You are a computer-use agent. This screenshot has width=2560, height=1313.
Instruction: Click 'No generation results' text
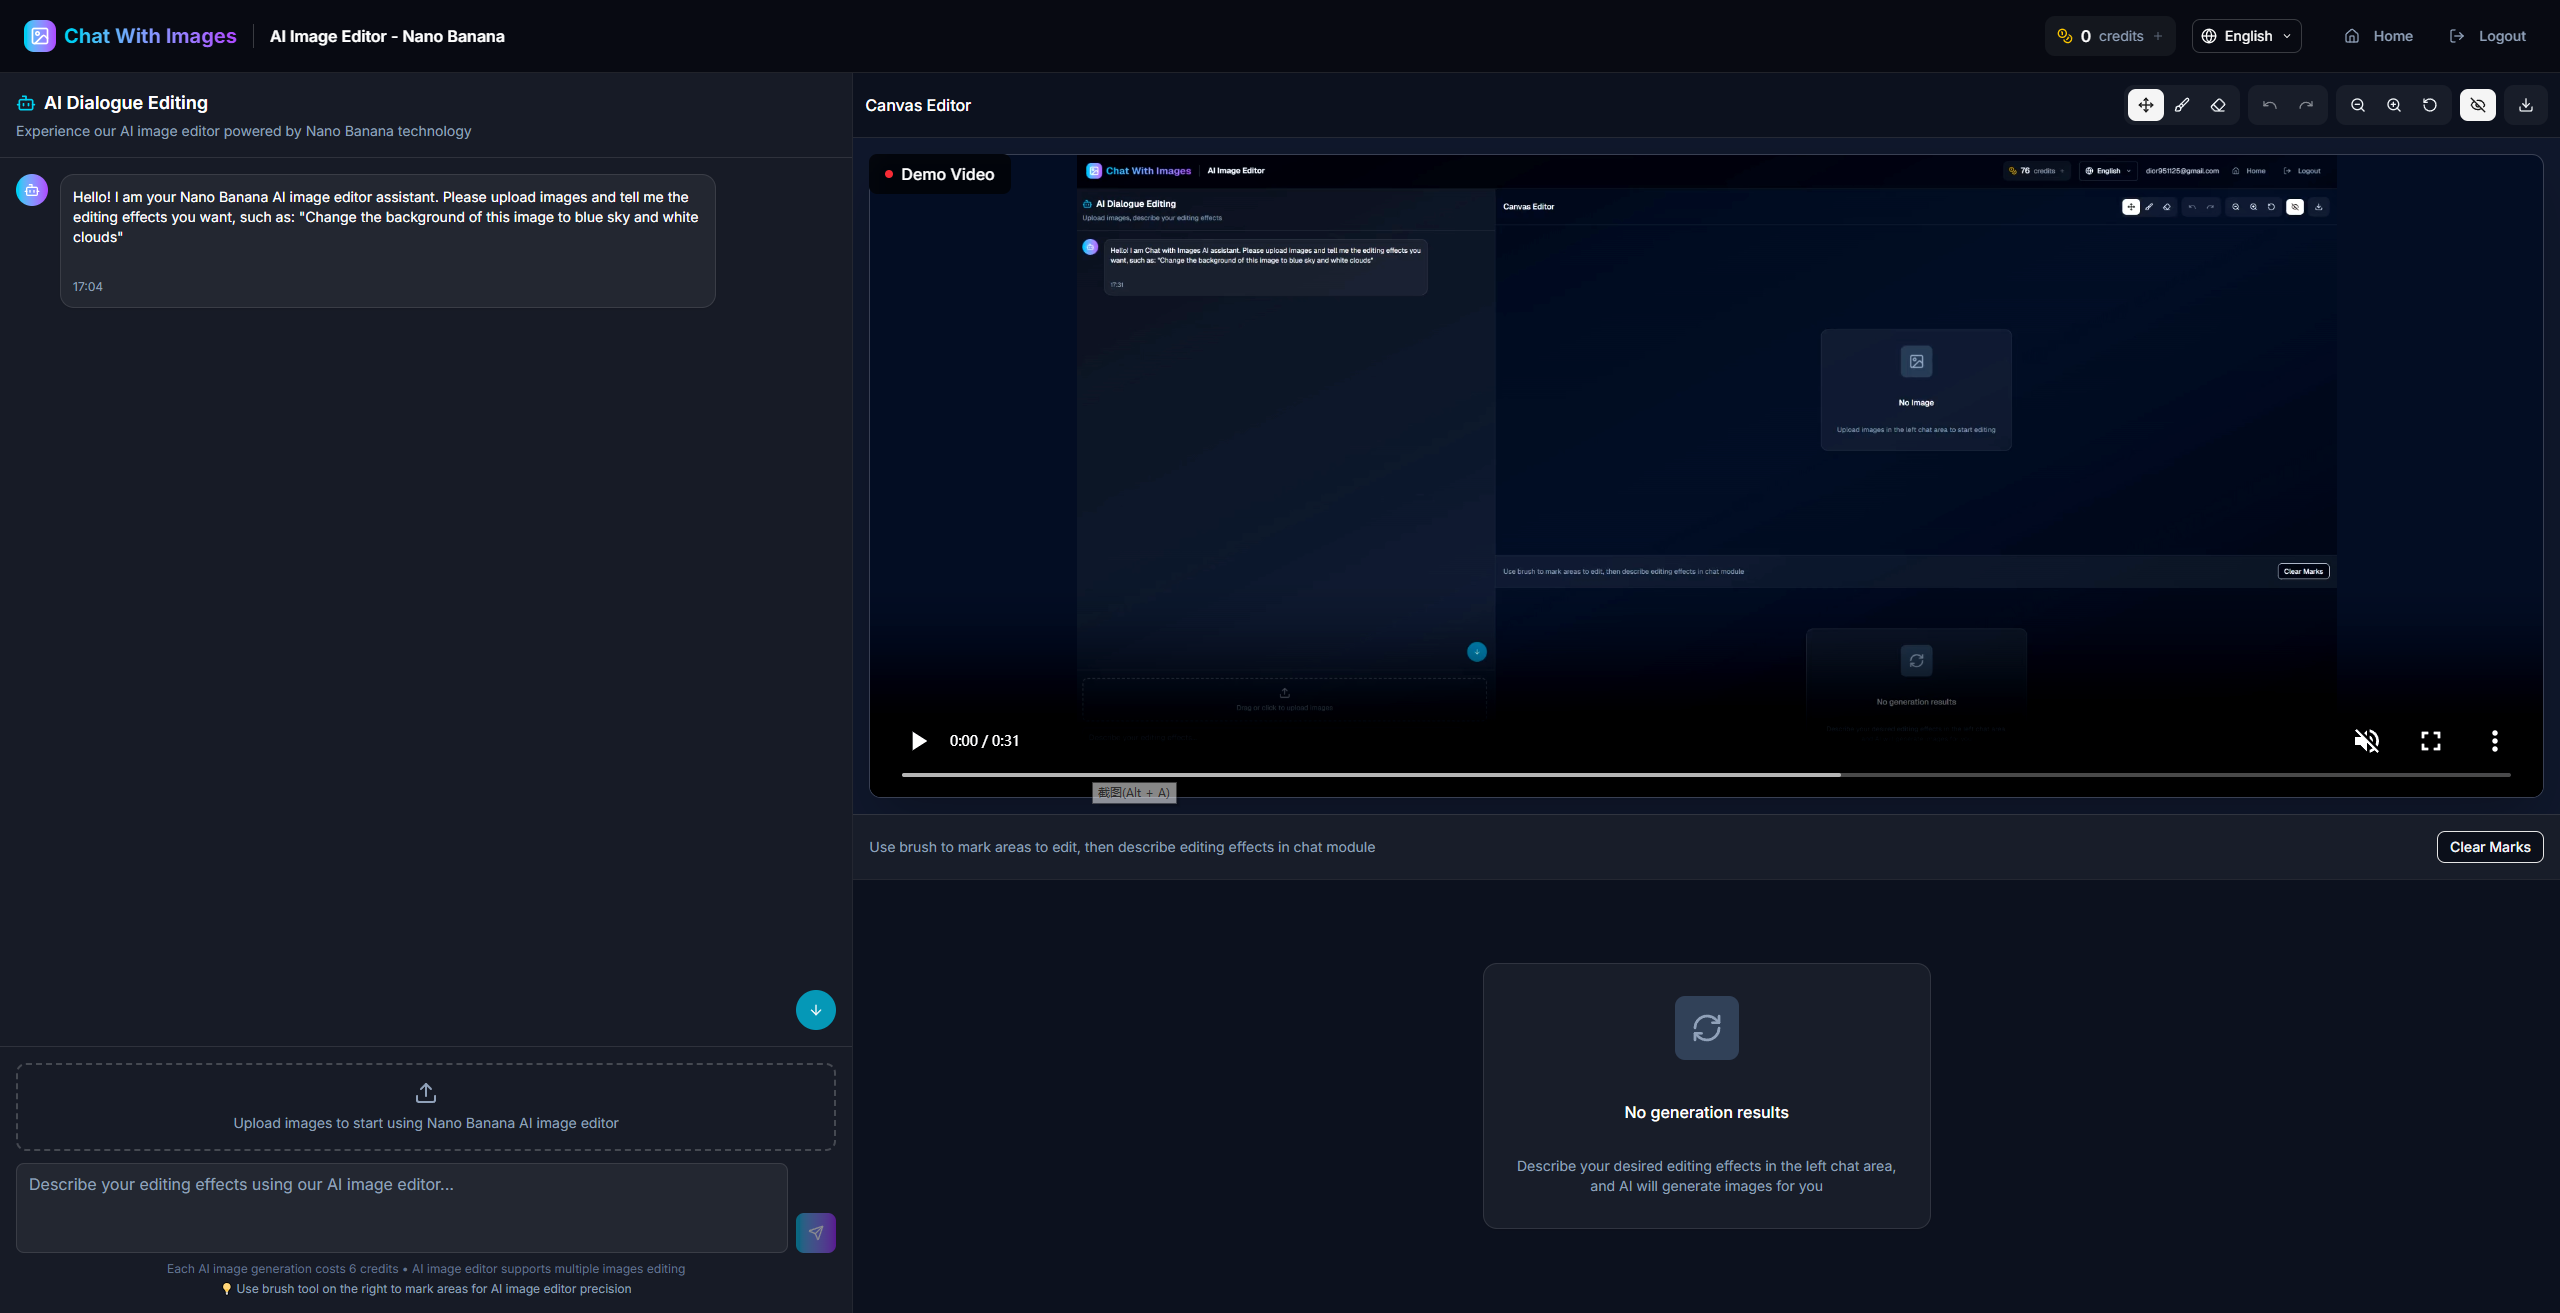pyautogui.click(x=1706, y=1113)
